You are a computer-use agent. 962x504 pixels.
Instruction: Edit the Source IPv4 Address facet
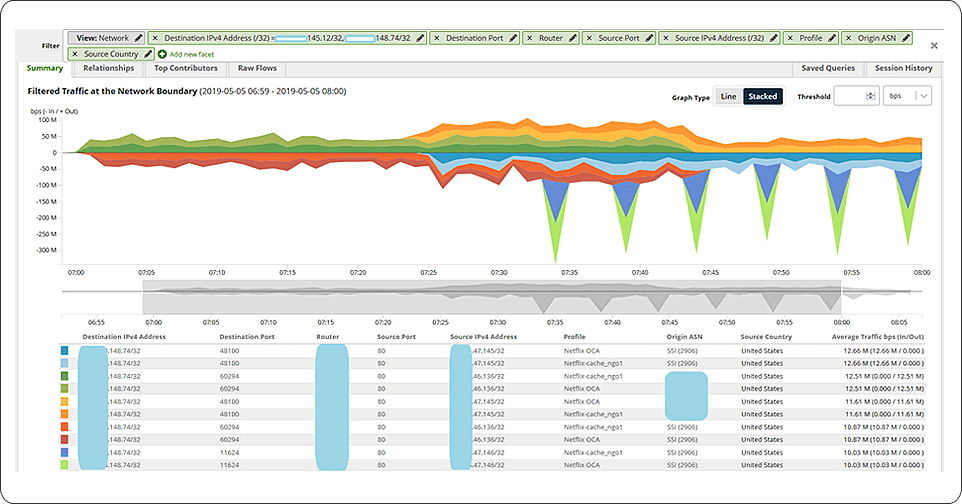point(774,38)
